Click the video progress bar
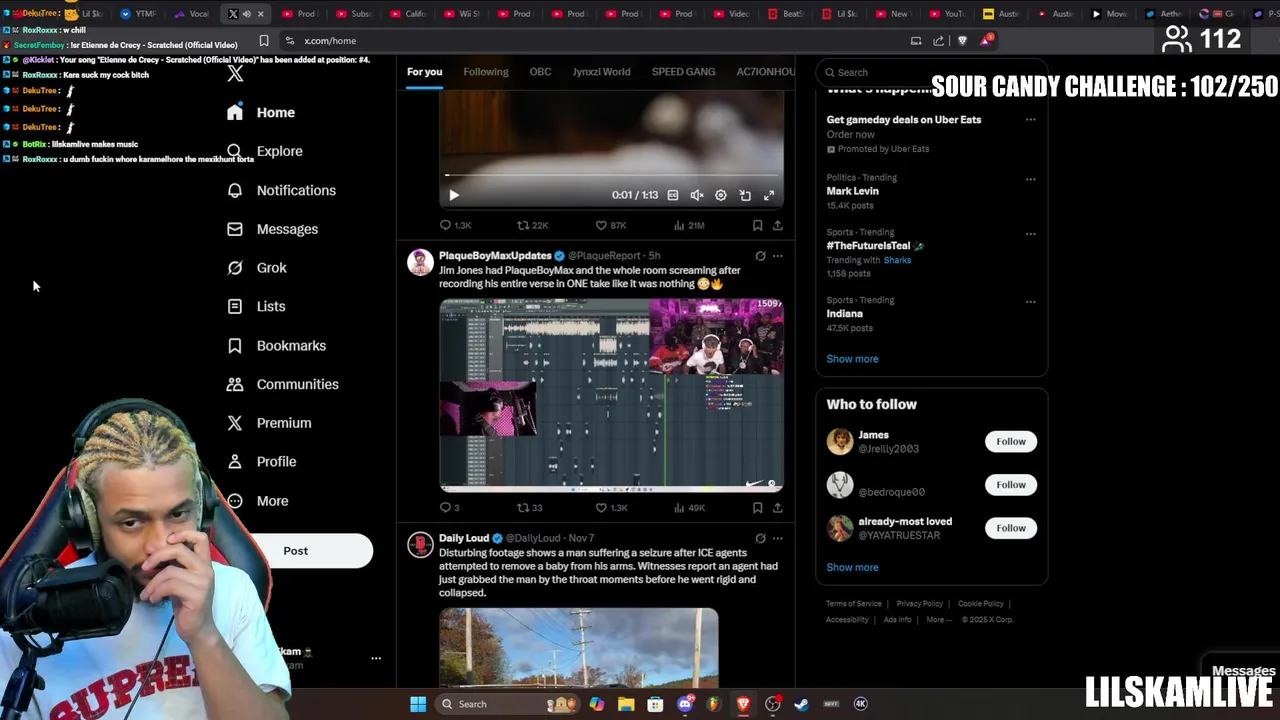Screen dimensions: 1280x720 click(611, 176)
